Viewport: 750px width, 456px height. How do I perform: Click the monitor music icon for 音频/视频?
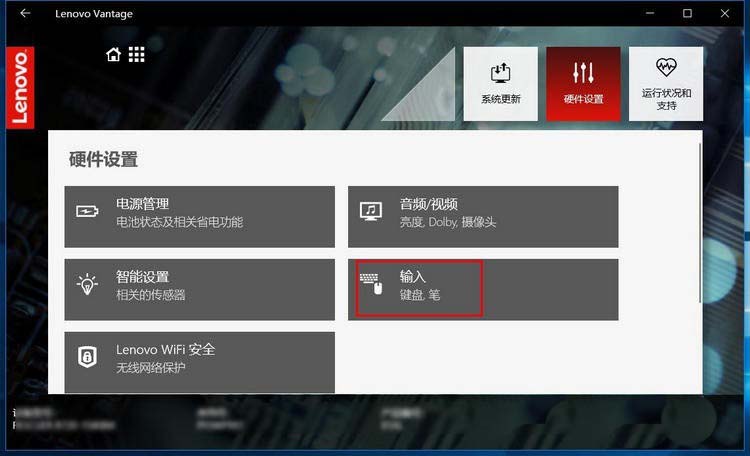click(371, 211)
